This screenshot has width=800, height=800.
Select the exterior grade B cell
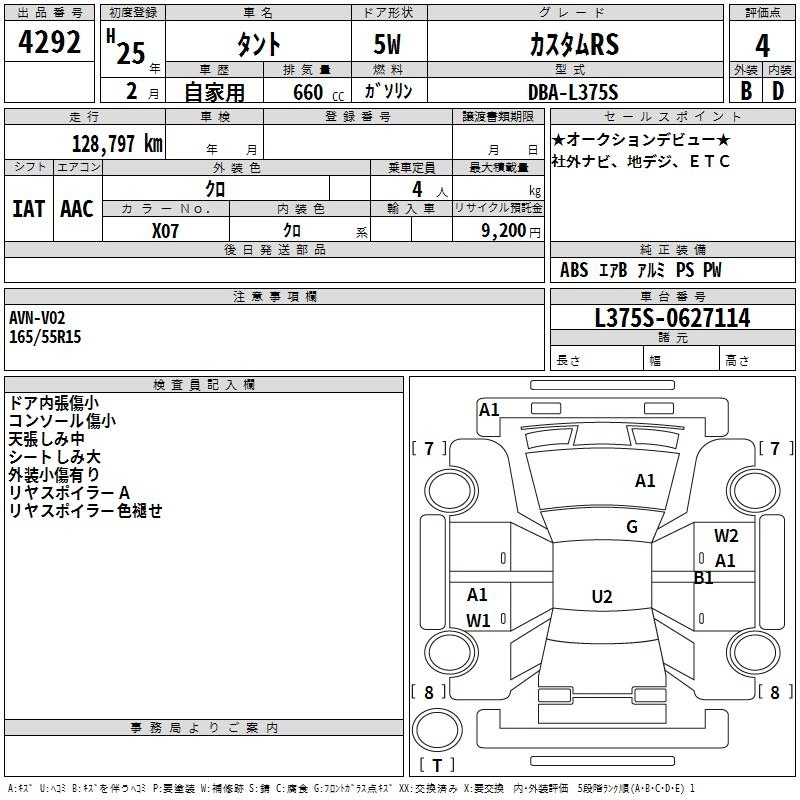click(x=745, y=92)
